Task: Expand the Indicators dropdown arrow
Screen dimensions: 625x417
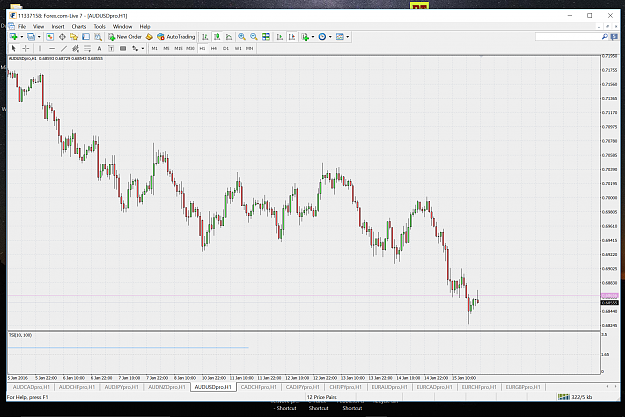Action: tap(313, 37)
